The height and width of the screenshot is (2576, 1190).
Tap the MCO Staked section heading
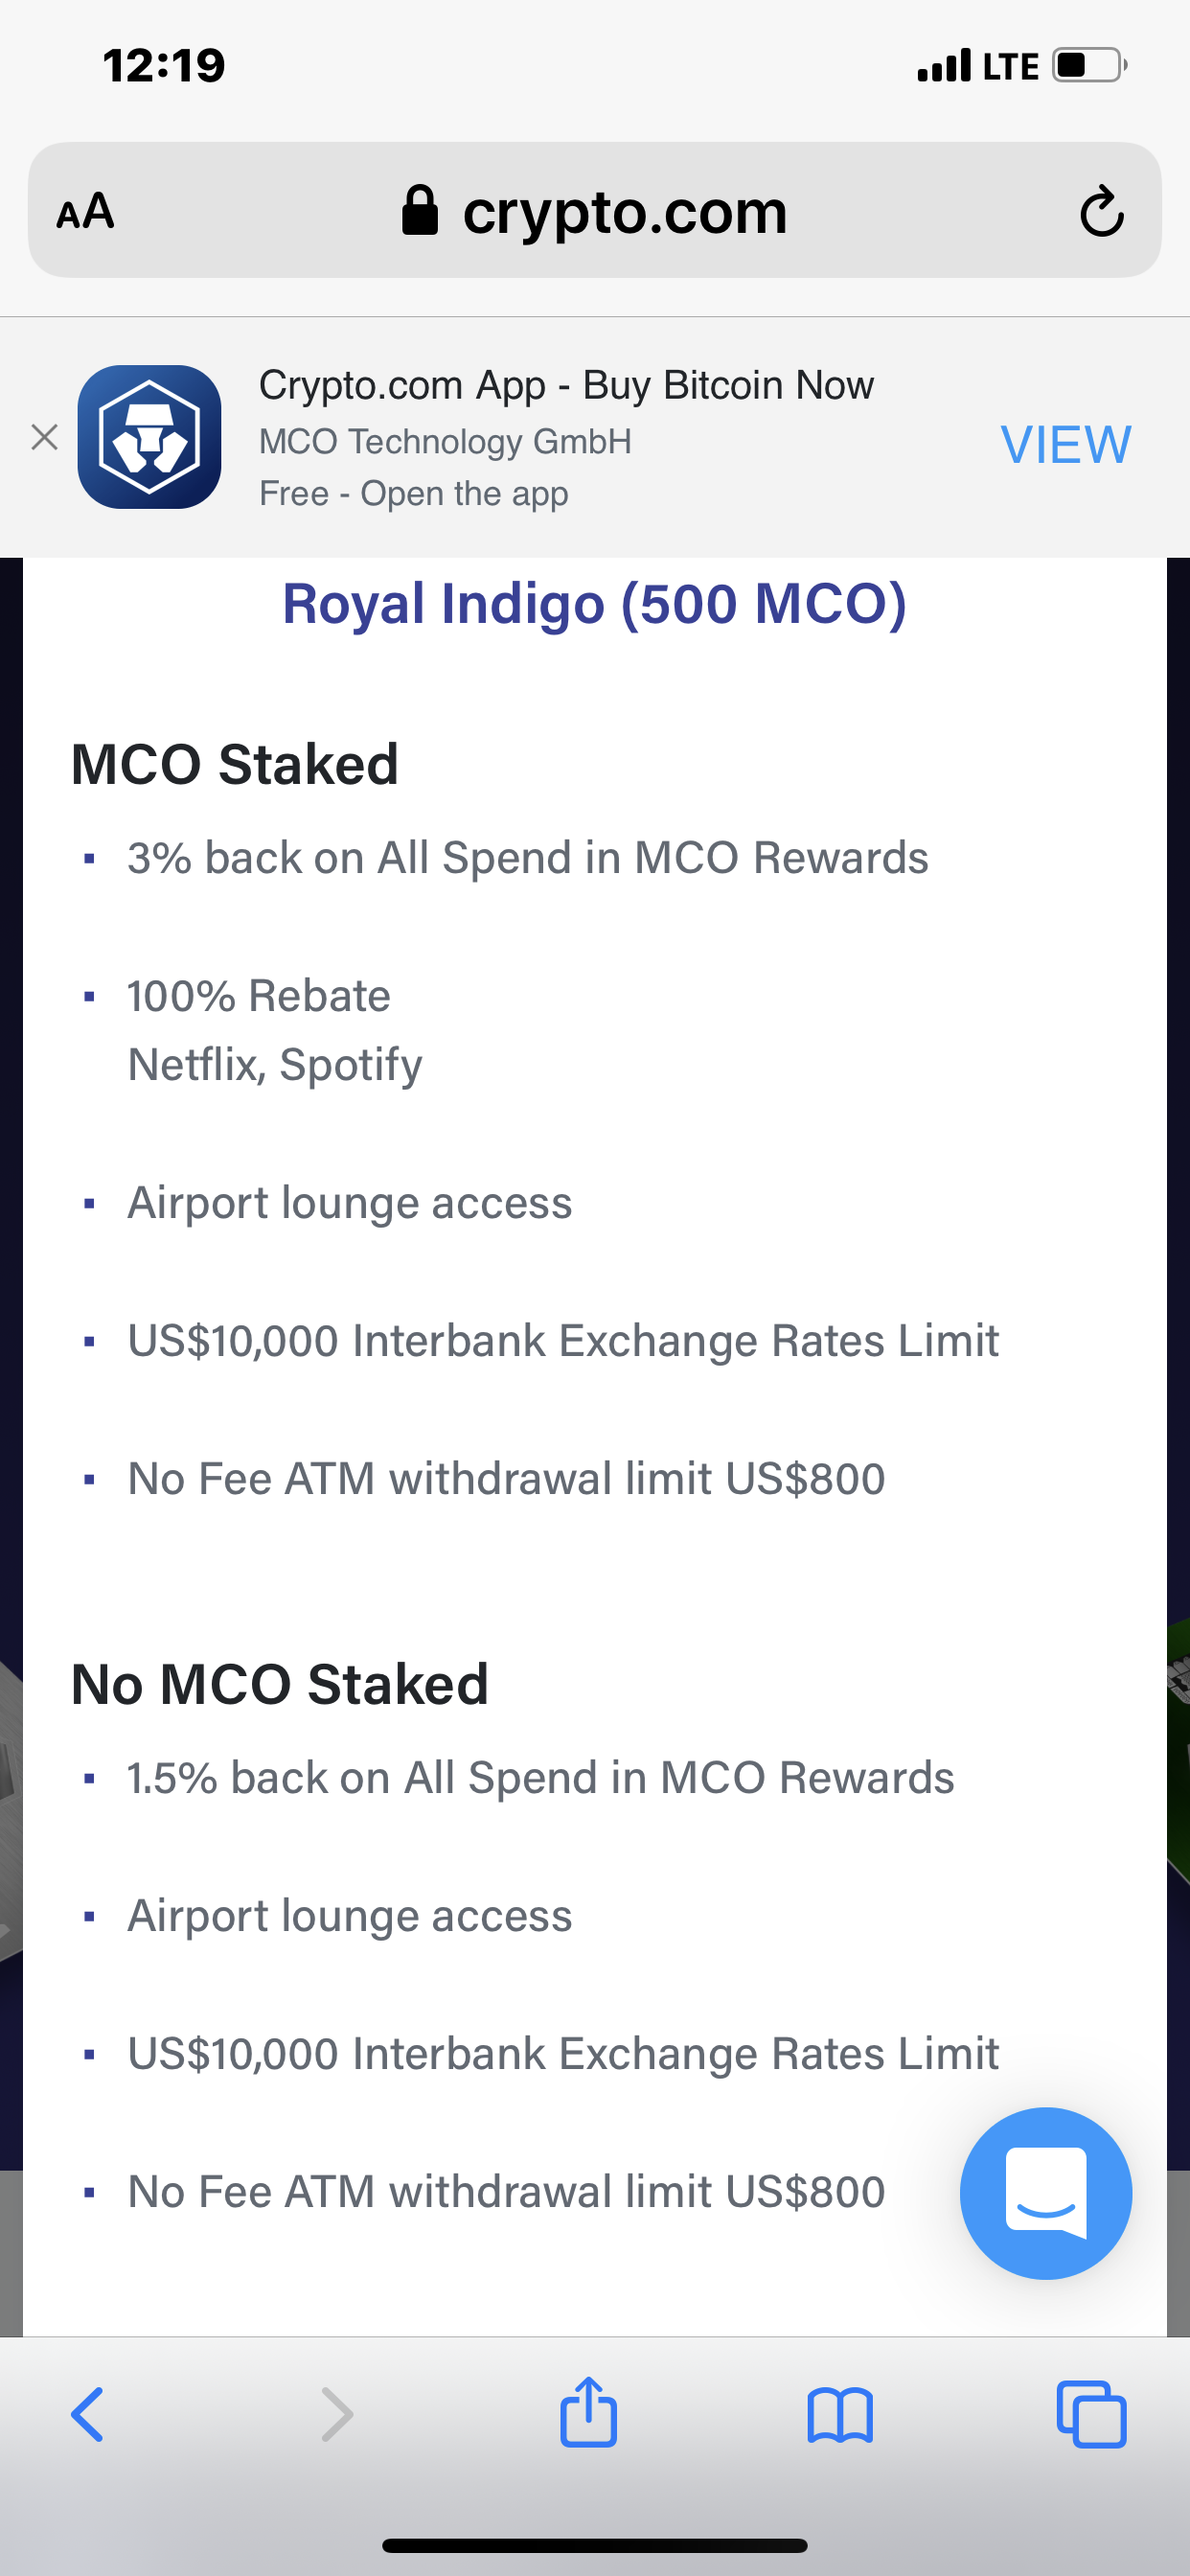pos(235,765)
